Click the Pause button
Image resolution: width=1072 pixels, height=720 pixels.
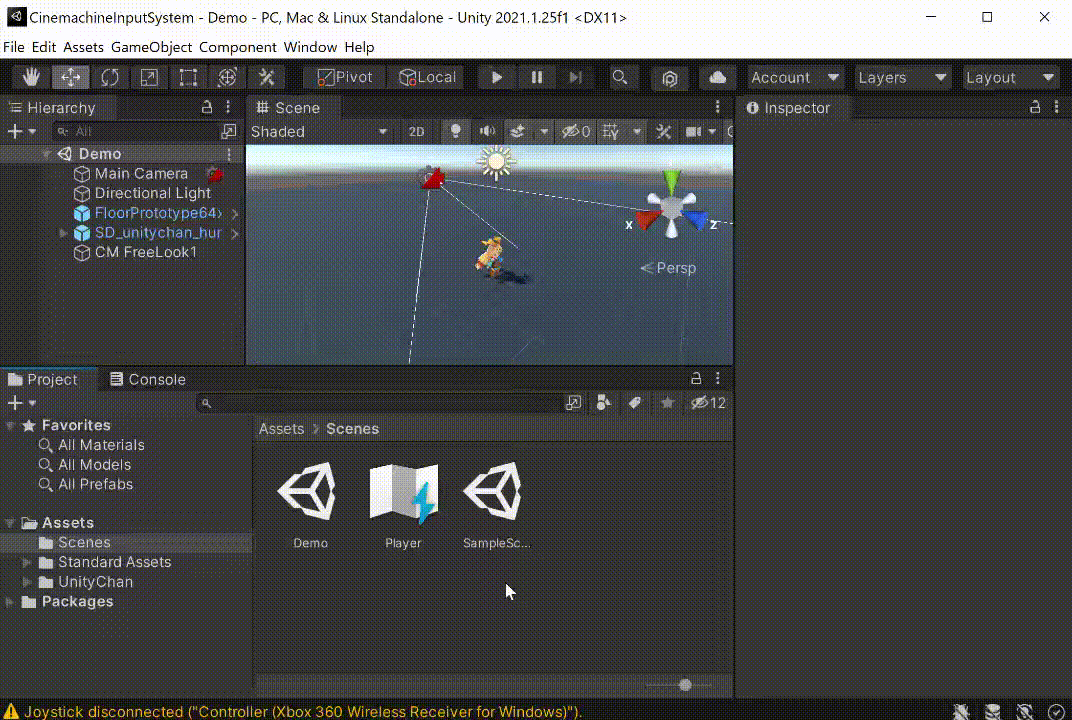tap(537, 77)
